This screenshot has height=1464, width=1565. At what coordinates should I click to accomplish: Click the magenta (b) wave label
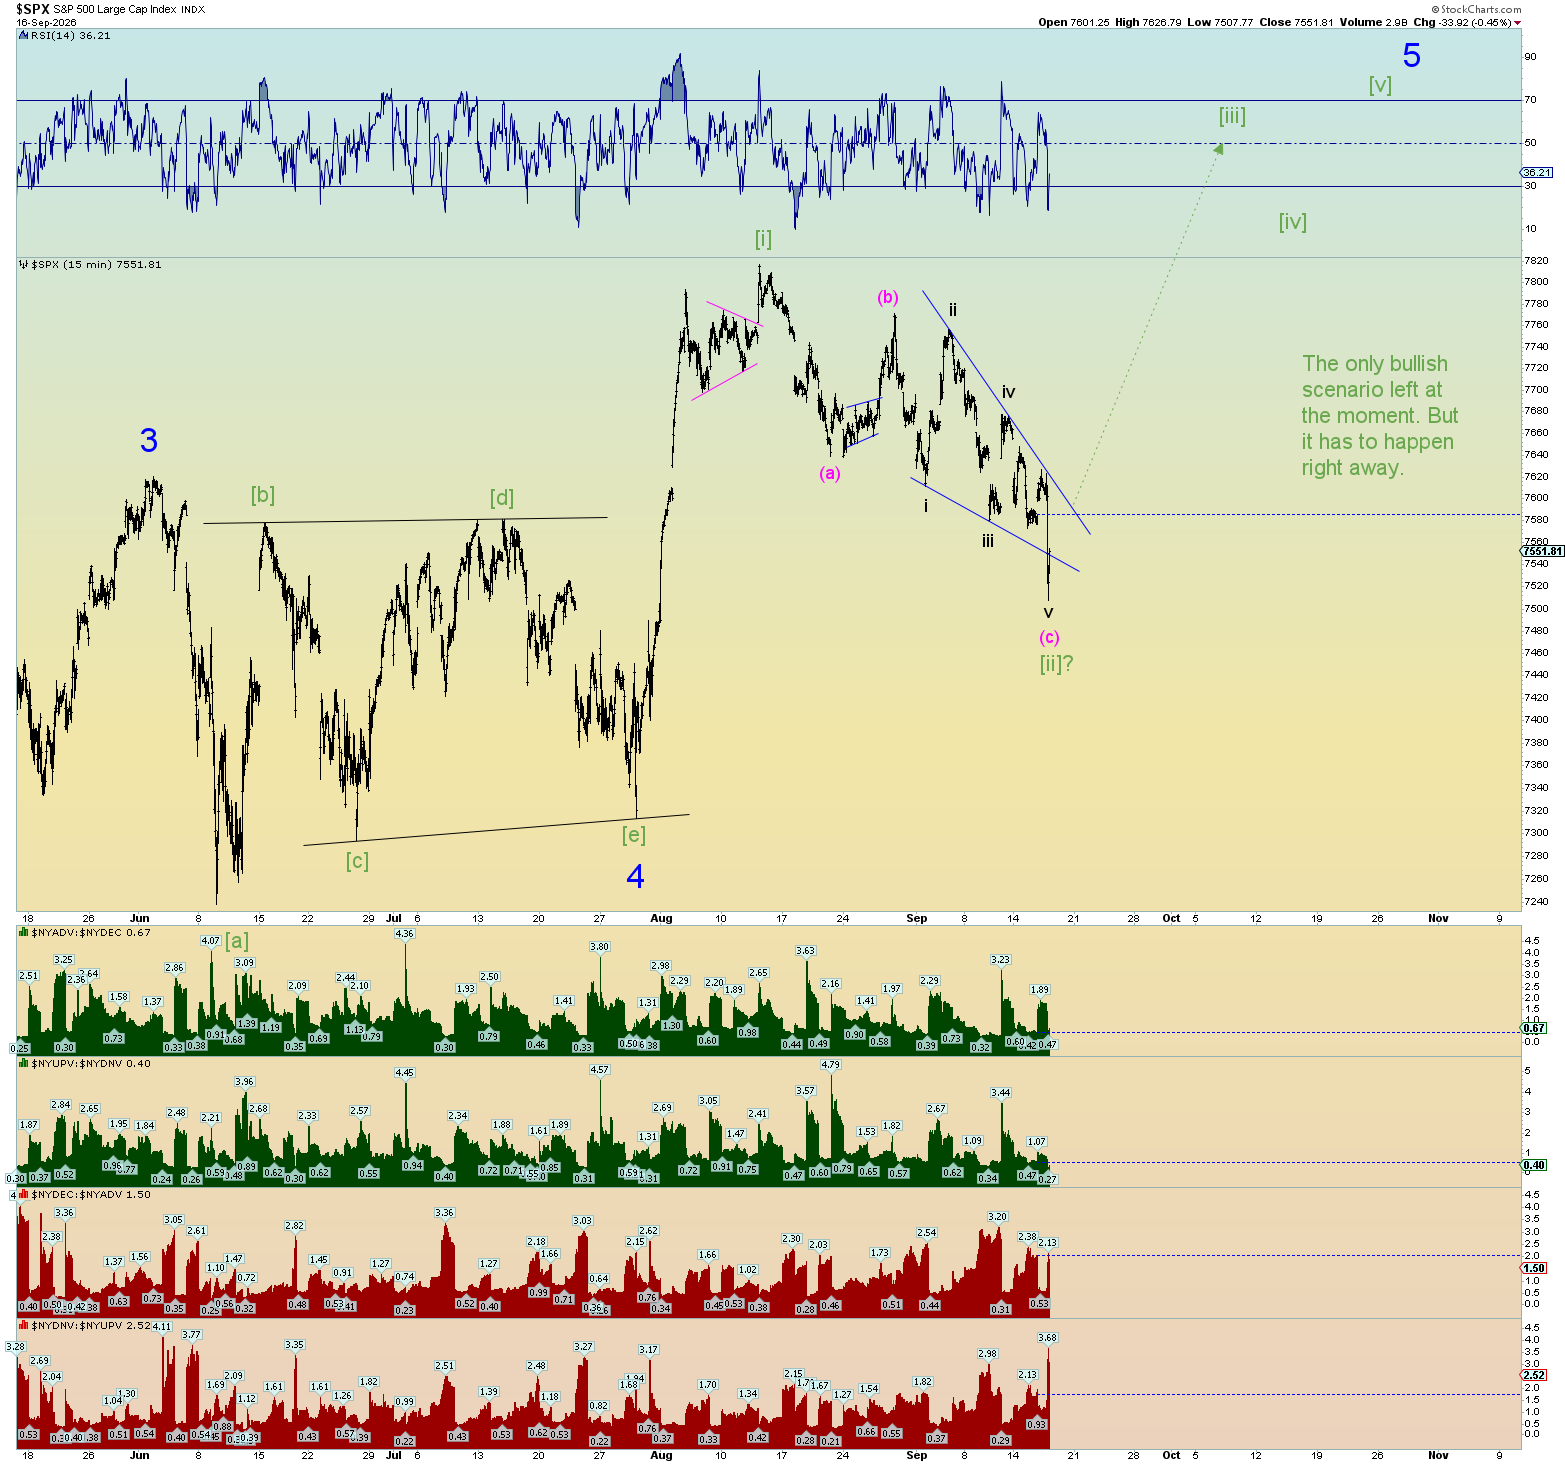pyautogui.click(x=888, y=297)
